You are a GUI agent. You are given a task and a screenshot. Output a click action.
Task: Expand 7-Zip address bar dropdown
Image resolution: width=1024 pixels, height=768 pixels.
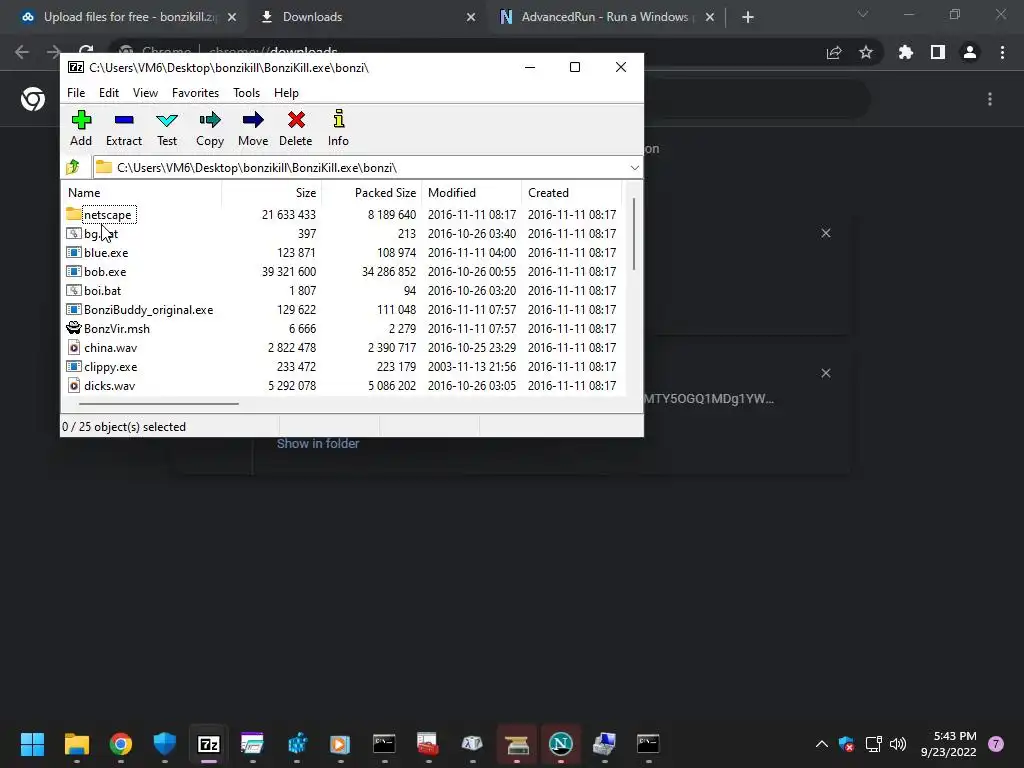click(x=634, y=168)
